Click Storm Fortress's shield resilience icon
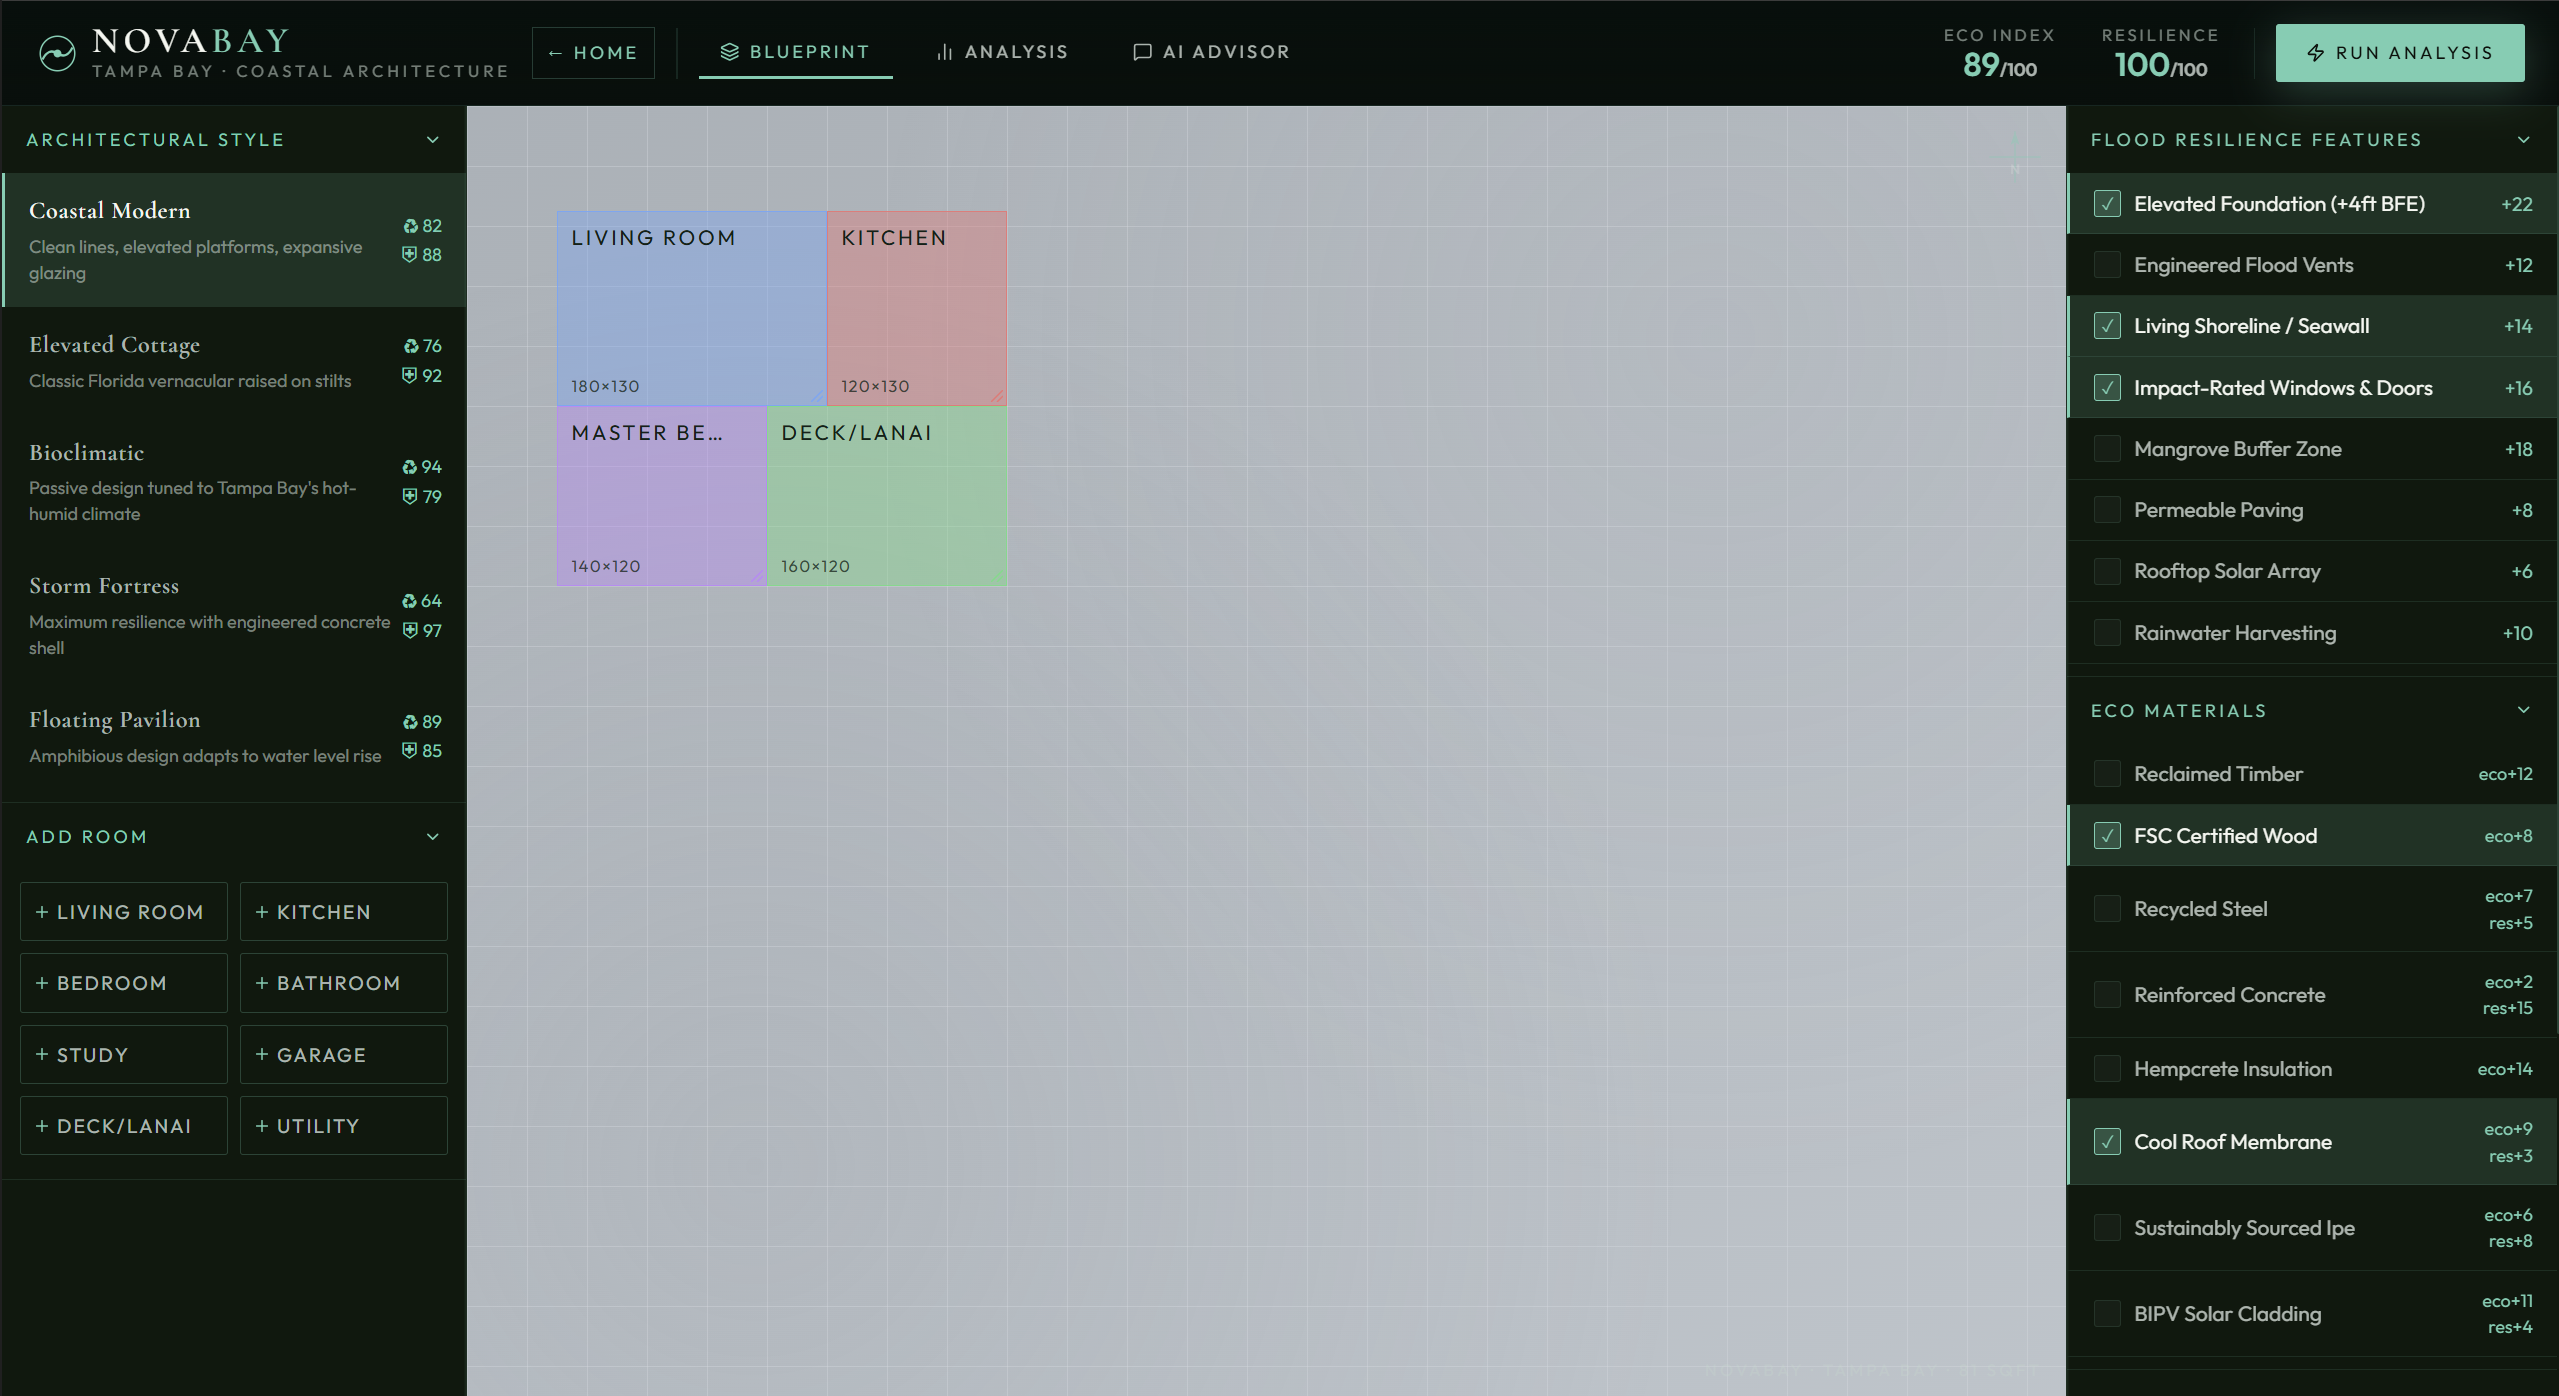This screenshot has height=1396, width=2559. pos(409,631)
